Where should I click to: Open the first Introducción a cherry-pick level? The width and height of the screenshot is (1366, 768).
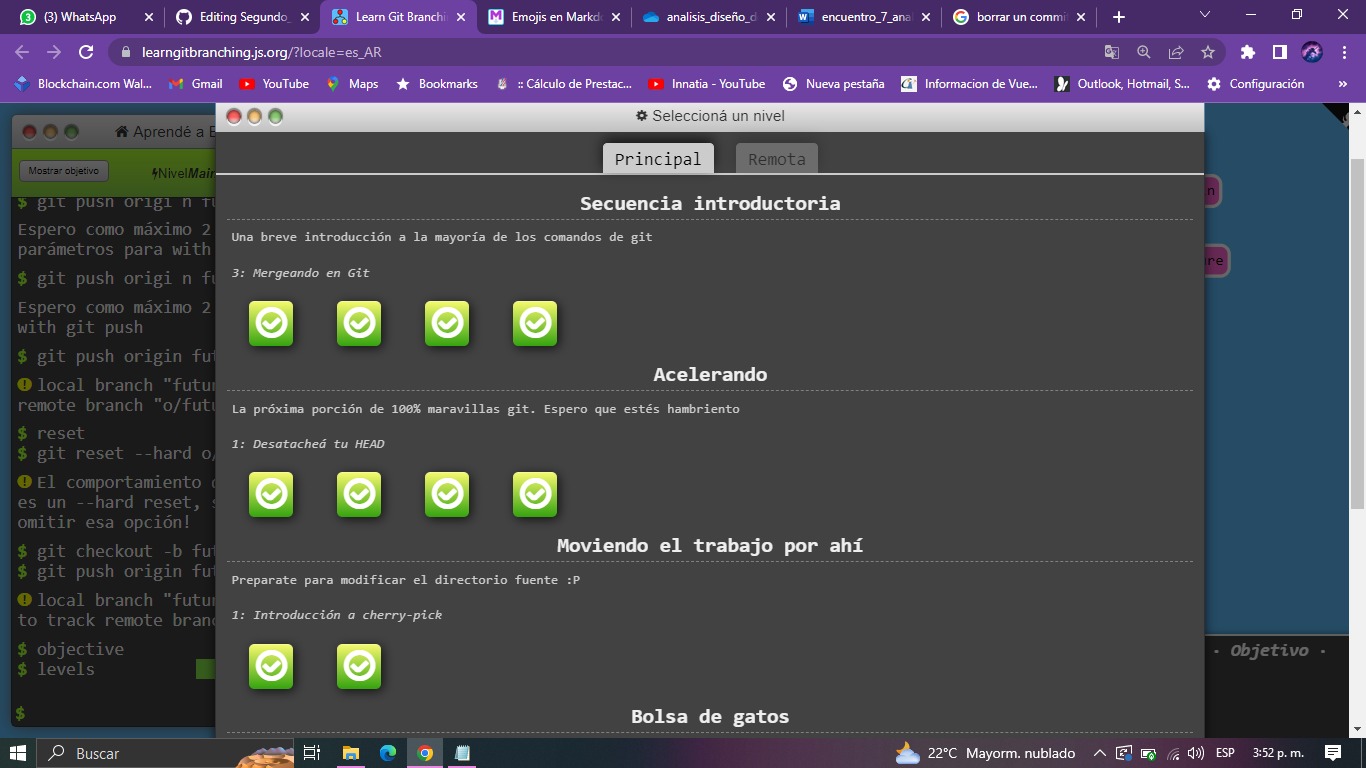pyautogui.click(x=271, y=665)
